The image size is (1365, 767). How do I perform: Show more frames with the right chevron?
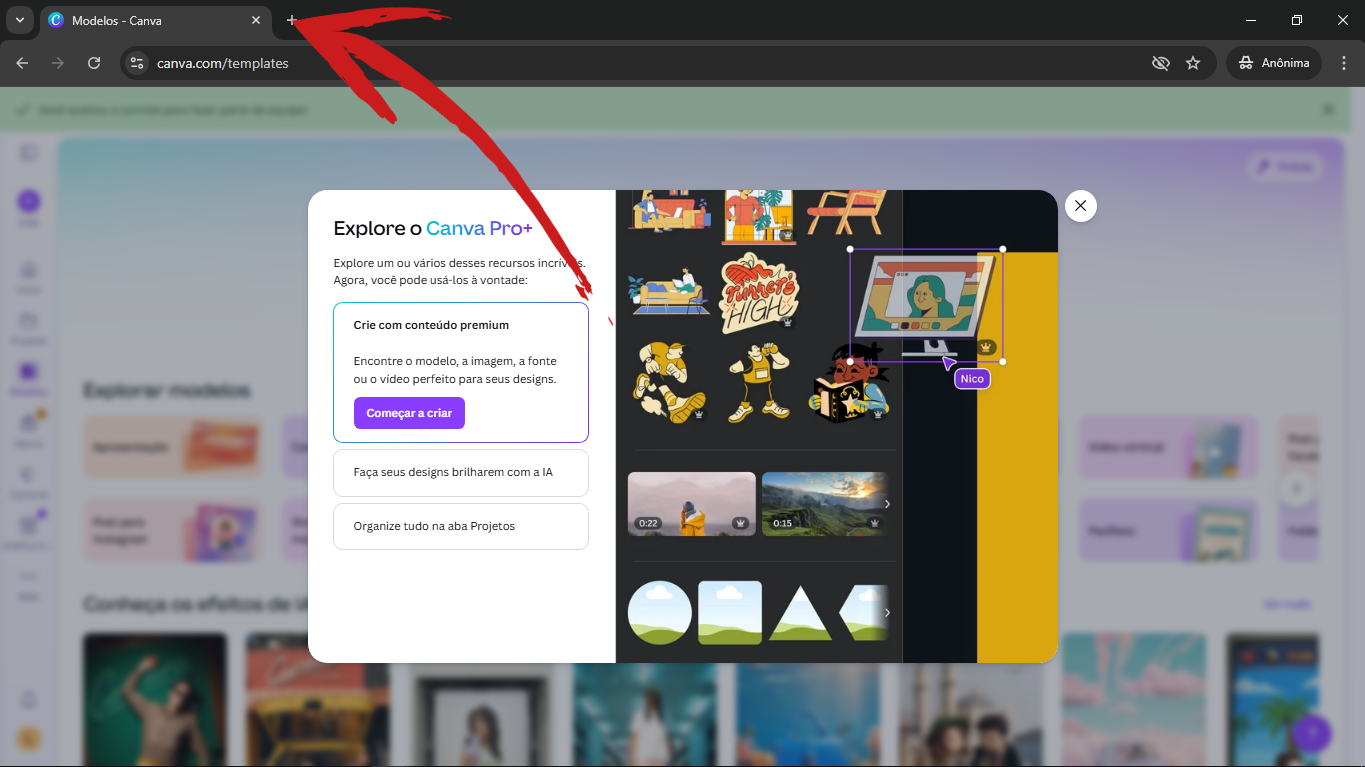tap(887, 613)
